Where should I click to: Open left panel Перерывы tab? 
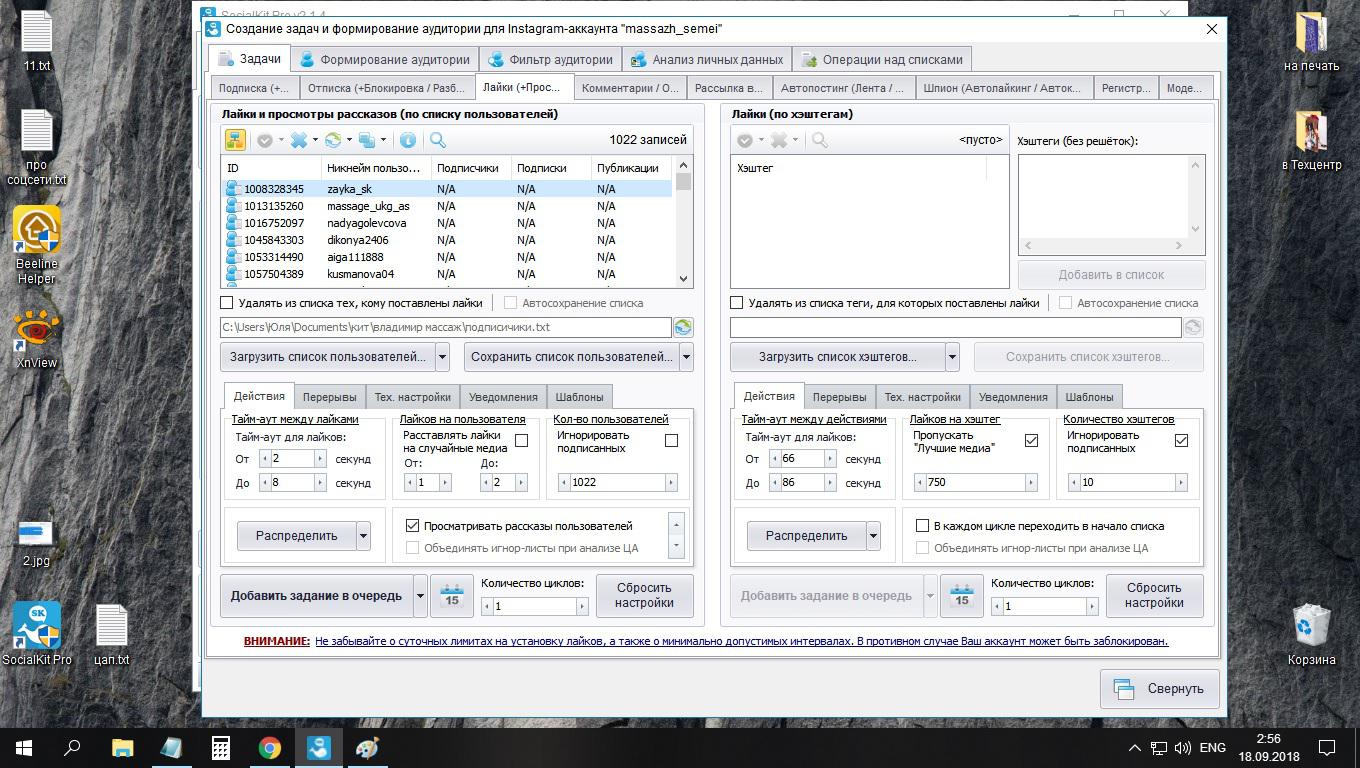[x=330, y=397]
